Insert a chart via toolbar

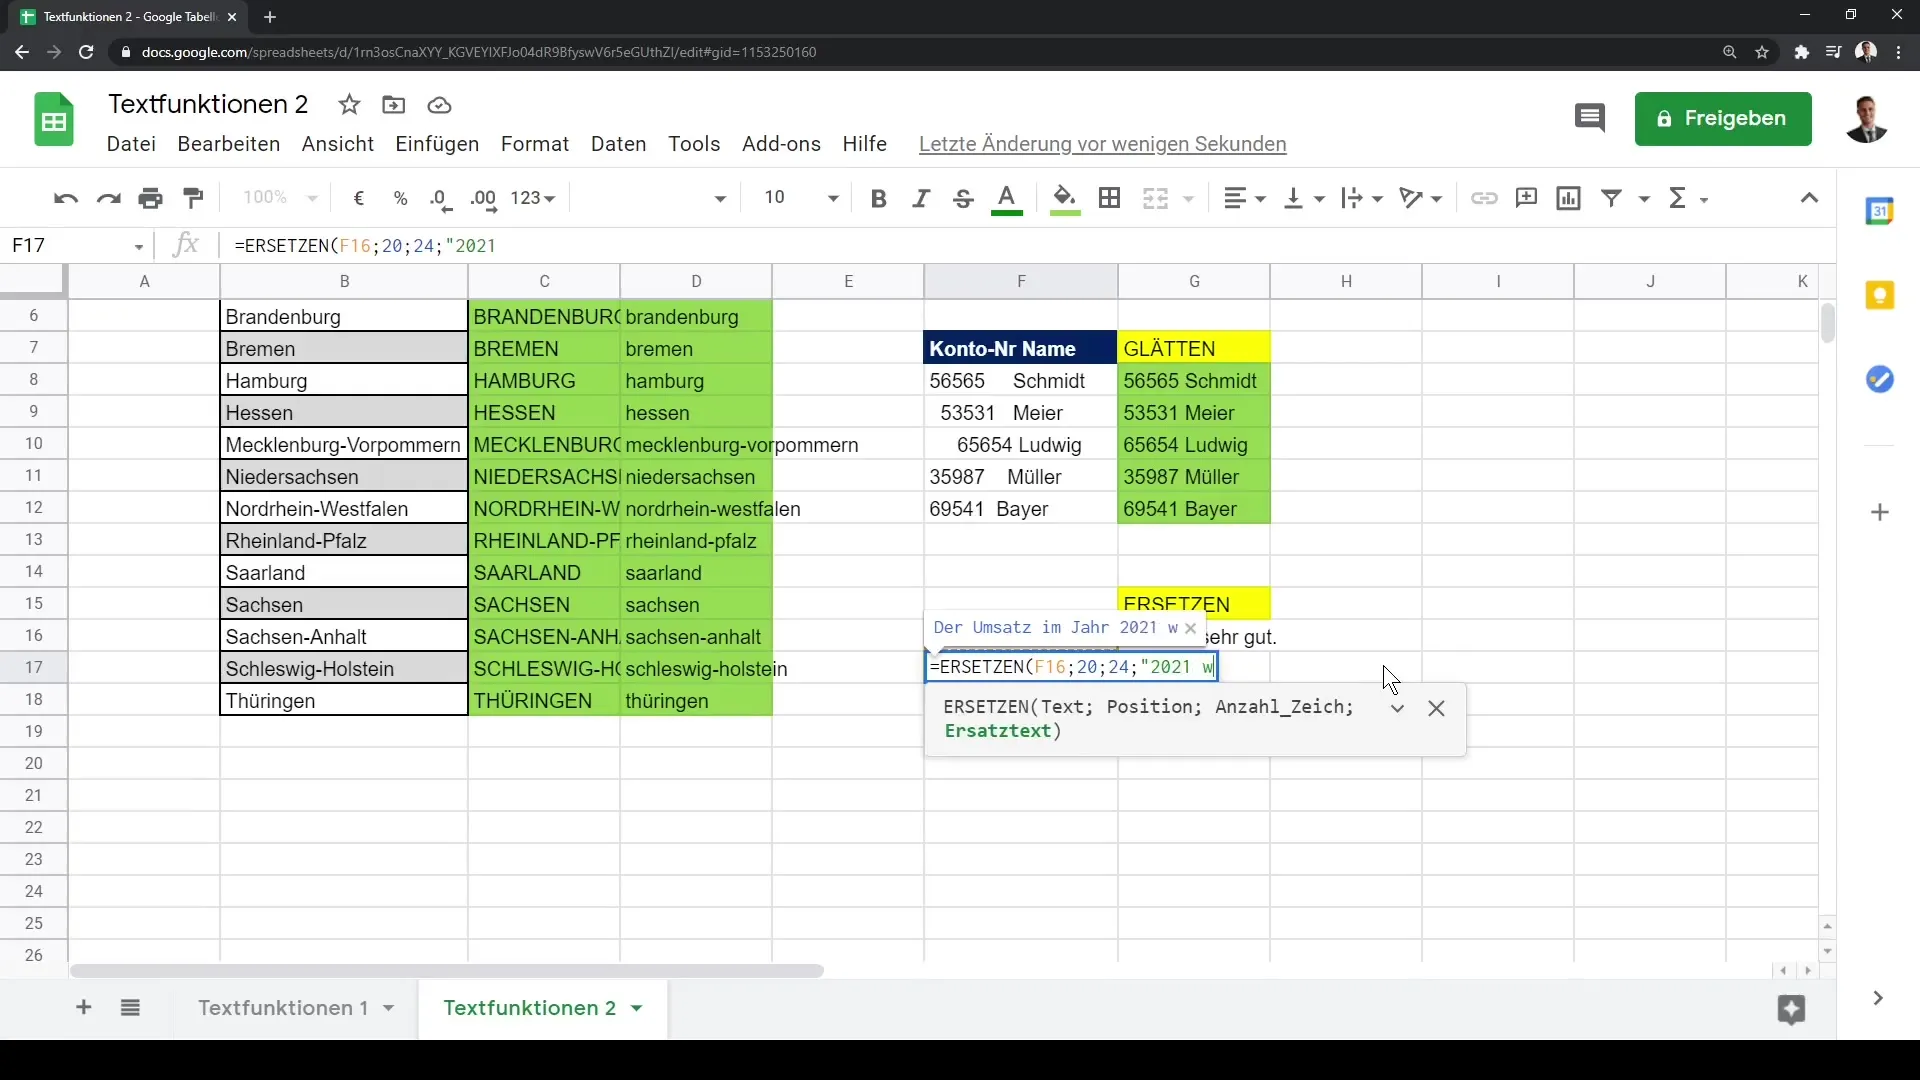click(x=1569, y=198)
